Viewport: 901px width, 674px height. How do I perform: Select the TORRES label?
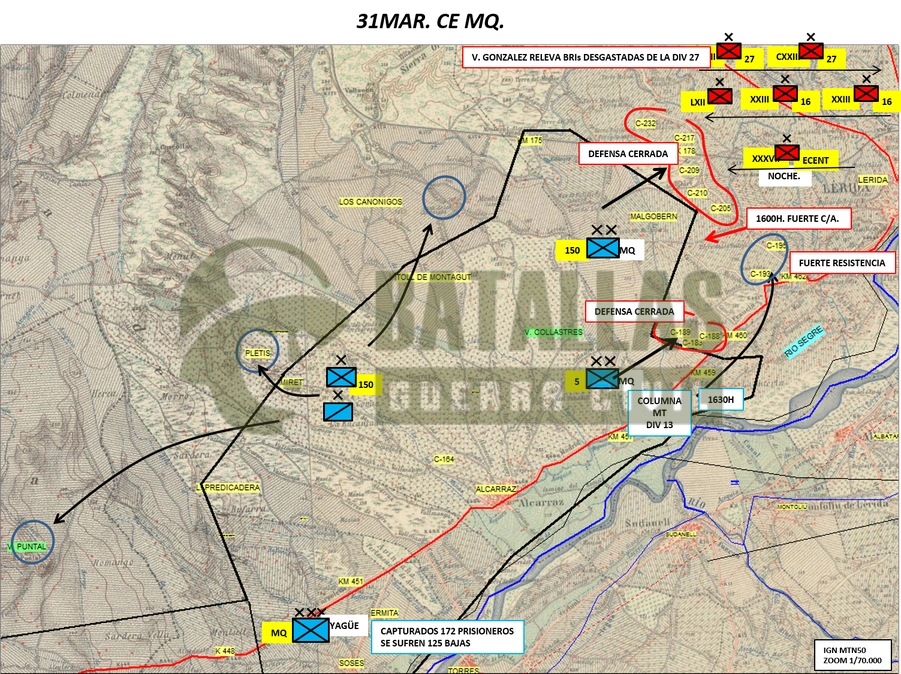pos(463,671)
